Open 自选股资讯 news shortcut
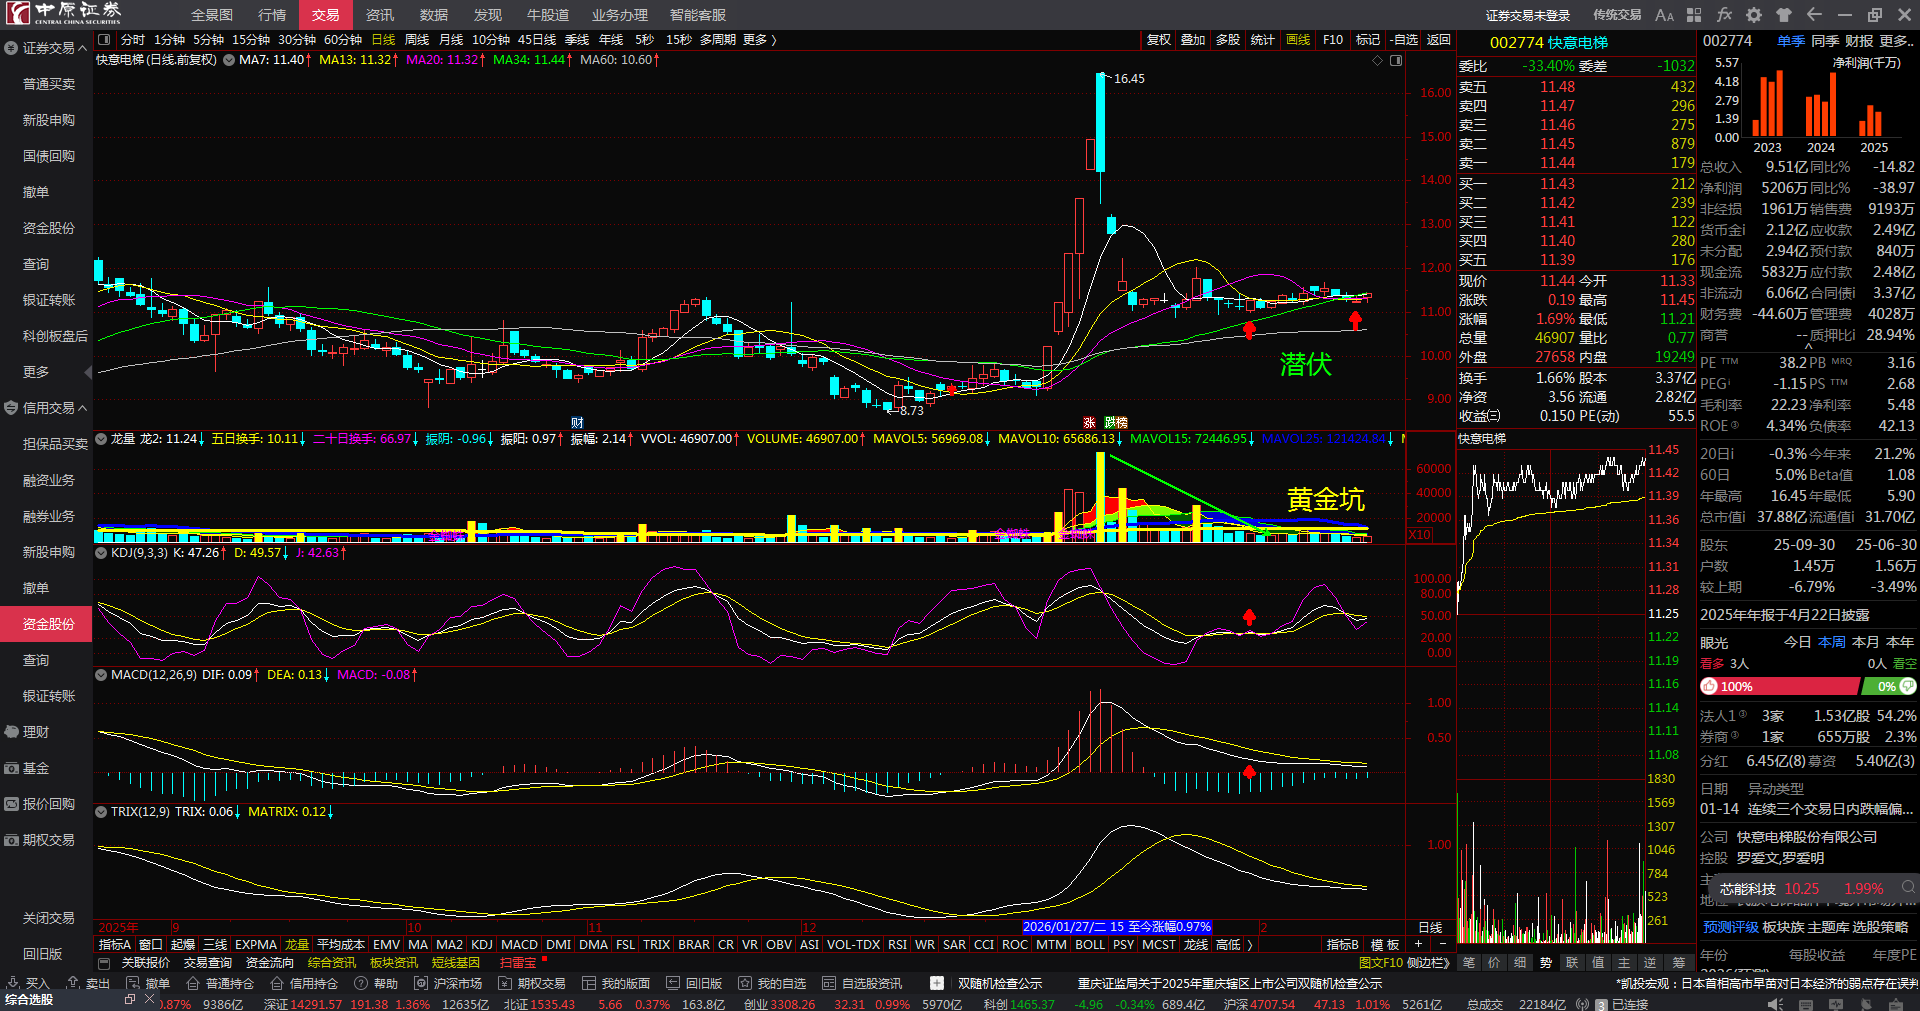 pos(862,983)
